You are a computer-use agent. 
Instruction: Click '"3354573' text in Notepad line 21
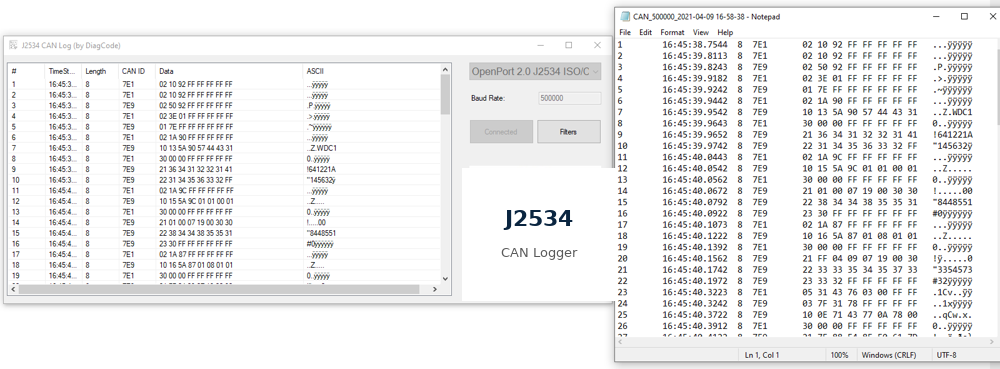[x=952, y=270]
